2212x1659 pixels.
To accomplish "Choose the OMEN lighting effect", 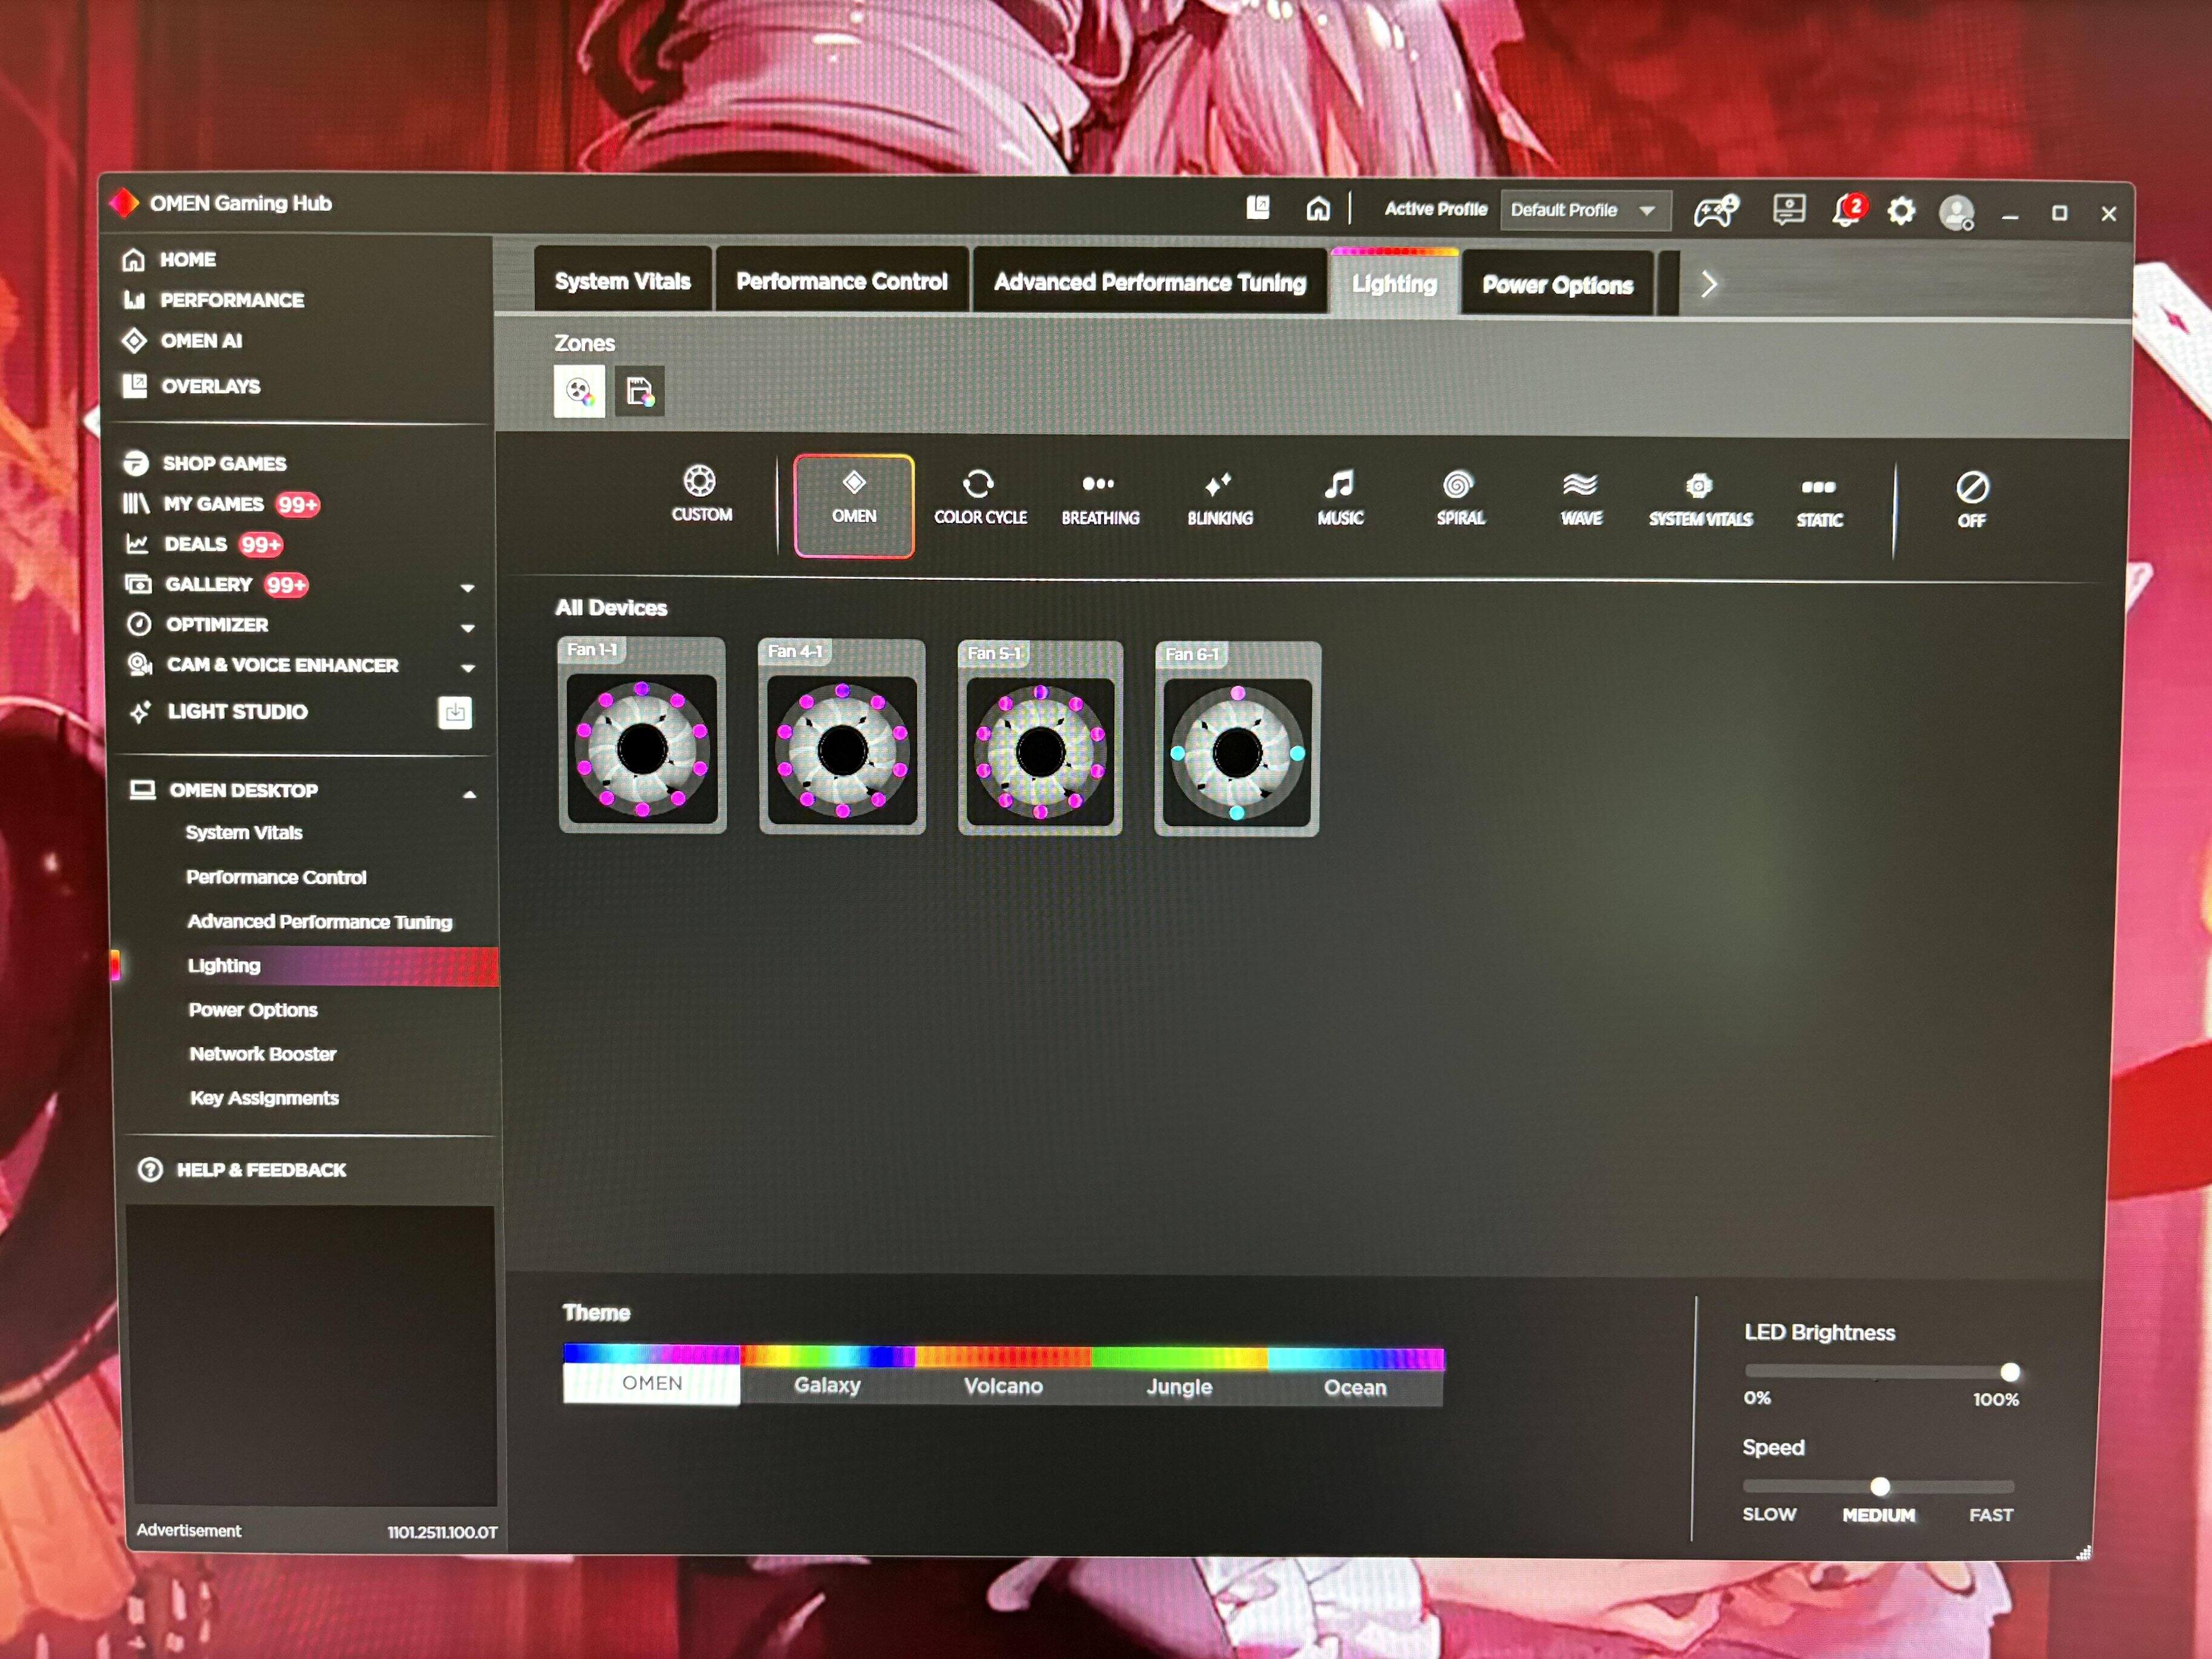I will (854, 505).
